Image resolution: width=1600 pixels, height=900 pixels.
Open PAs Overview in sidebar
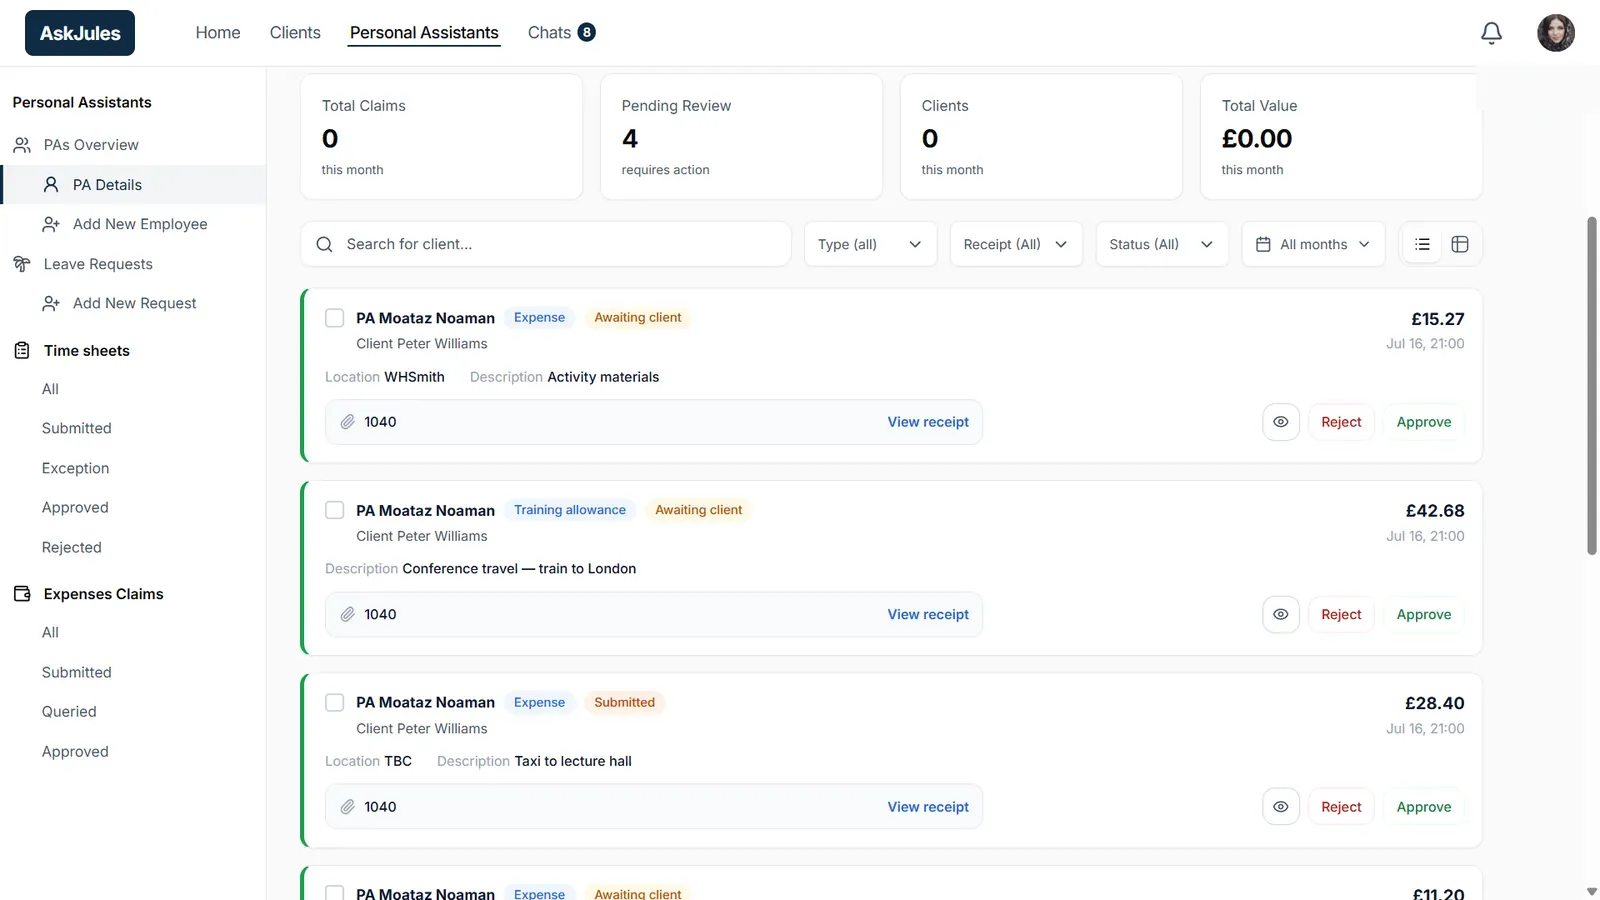point(91,145)
